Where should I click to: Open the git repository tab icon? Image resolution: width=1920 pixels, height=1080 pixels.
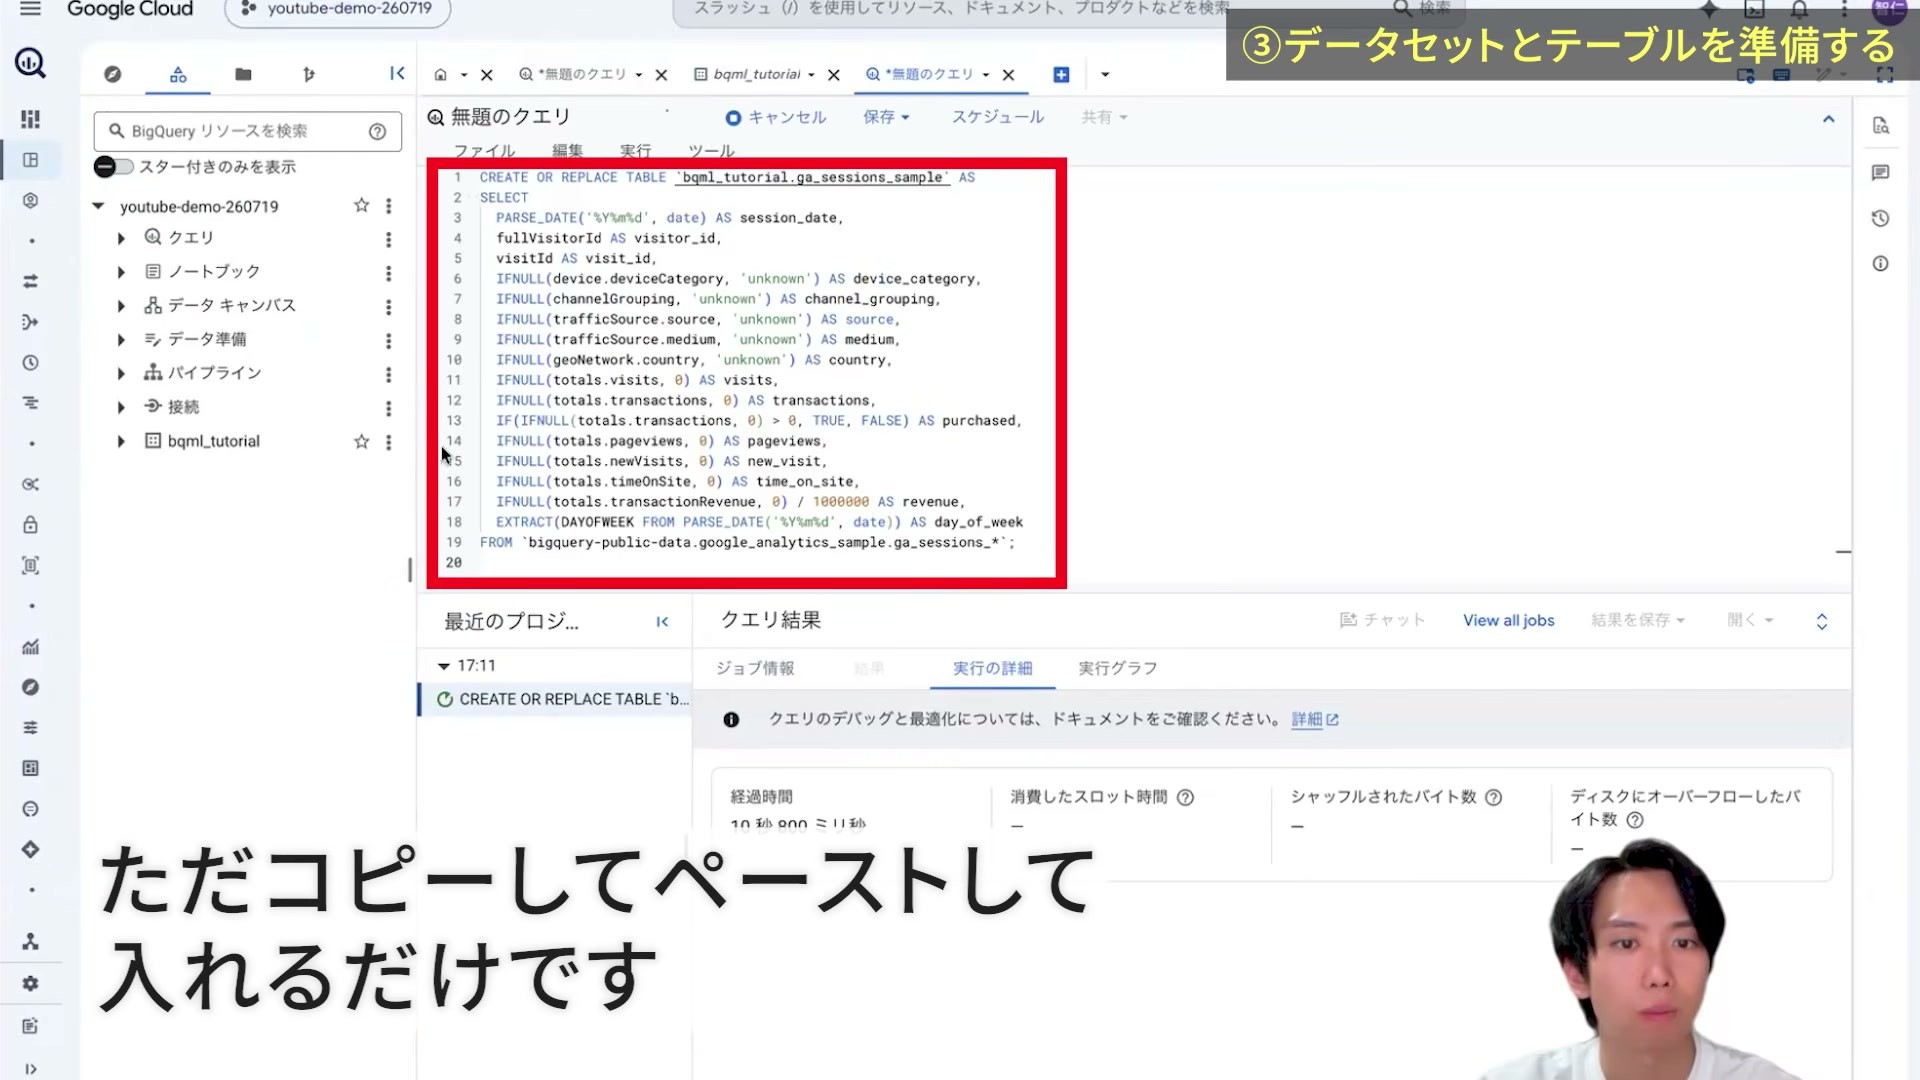308,74
